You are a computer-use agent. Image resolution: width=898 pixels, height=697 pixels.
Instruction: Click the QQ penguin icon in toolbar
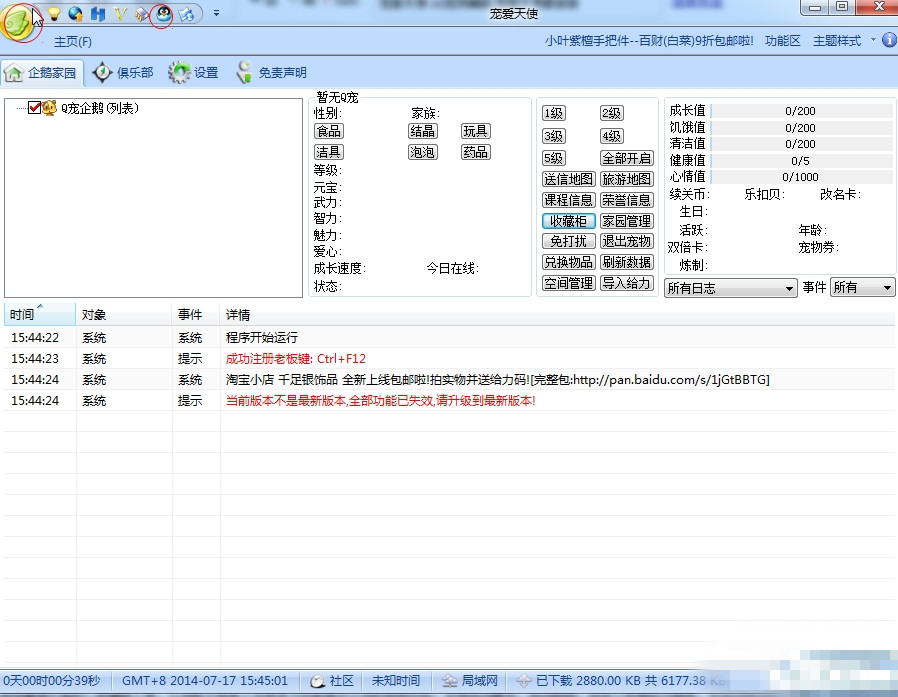(161, 13)
